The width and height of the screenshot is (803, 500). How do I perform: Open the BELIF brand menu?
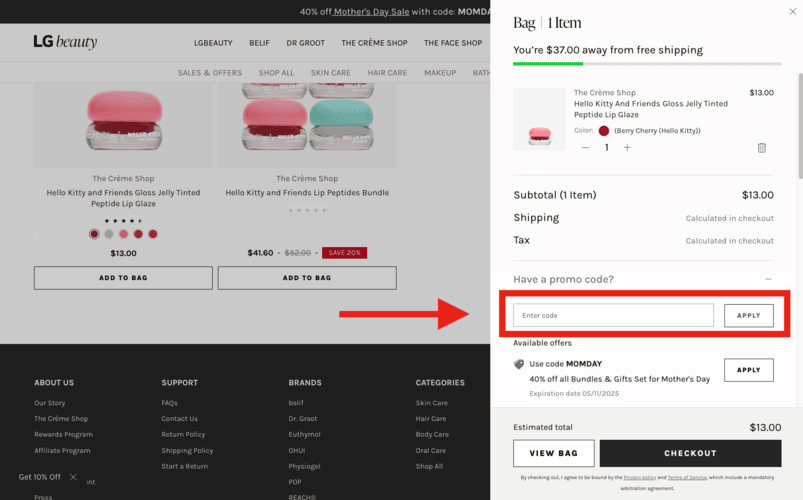(x=259, y=43)
